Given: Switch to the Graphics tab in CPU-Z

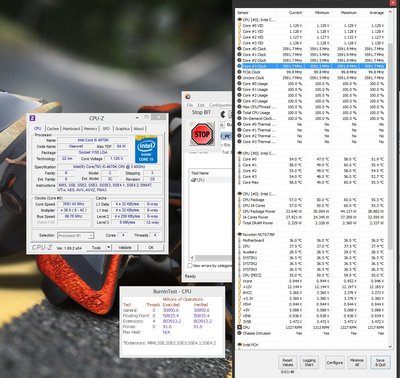Looking at the screenshot, I should [x=122, y=129].
